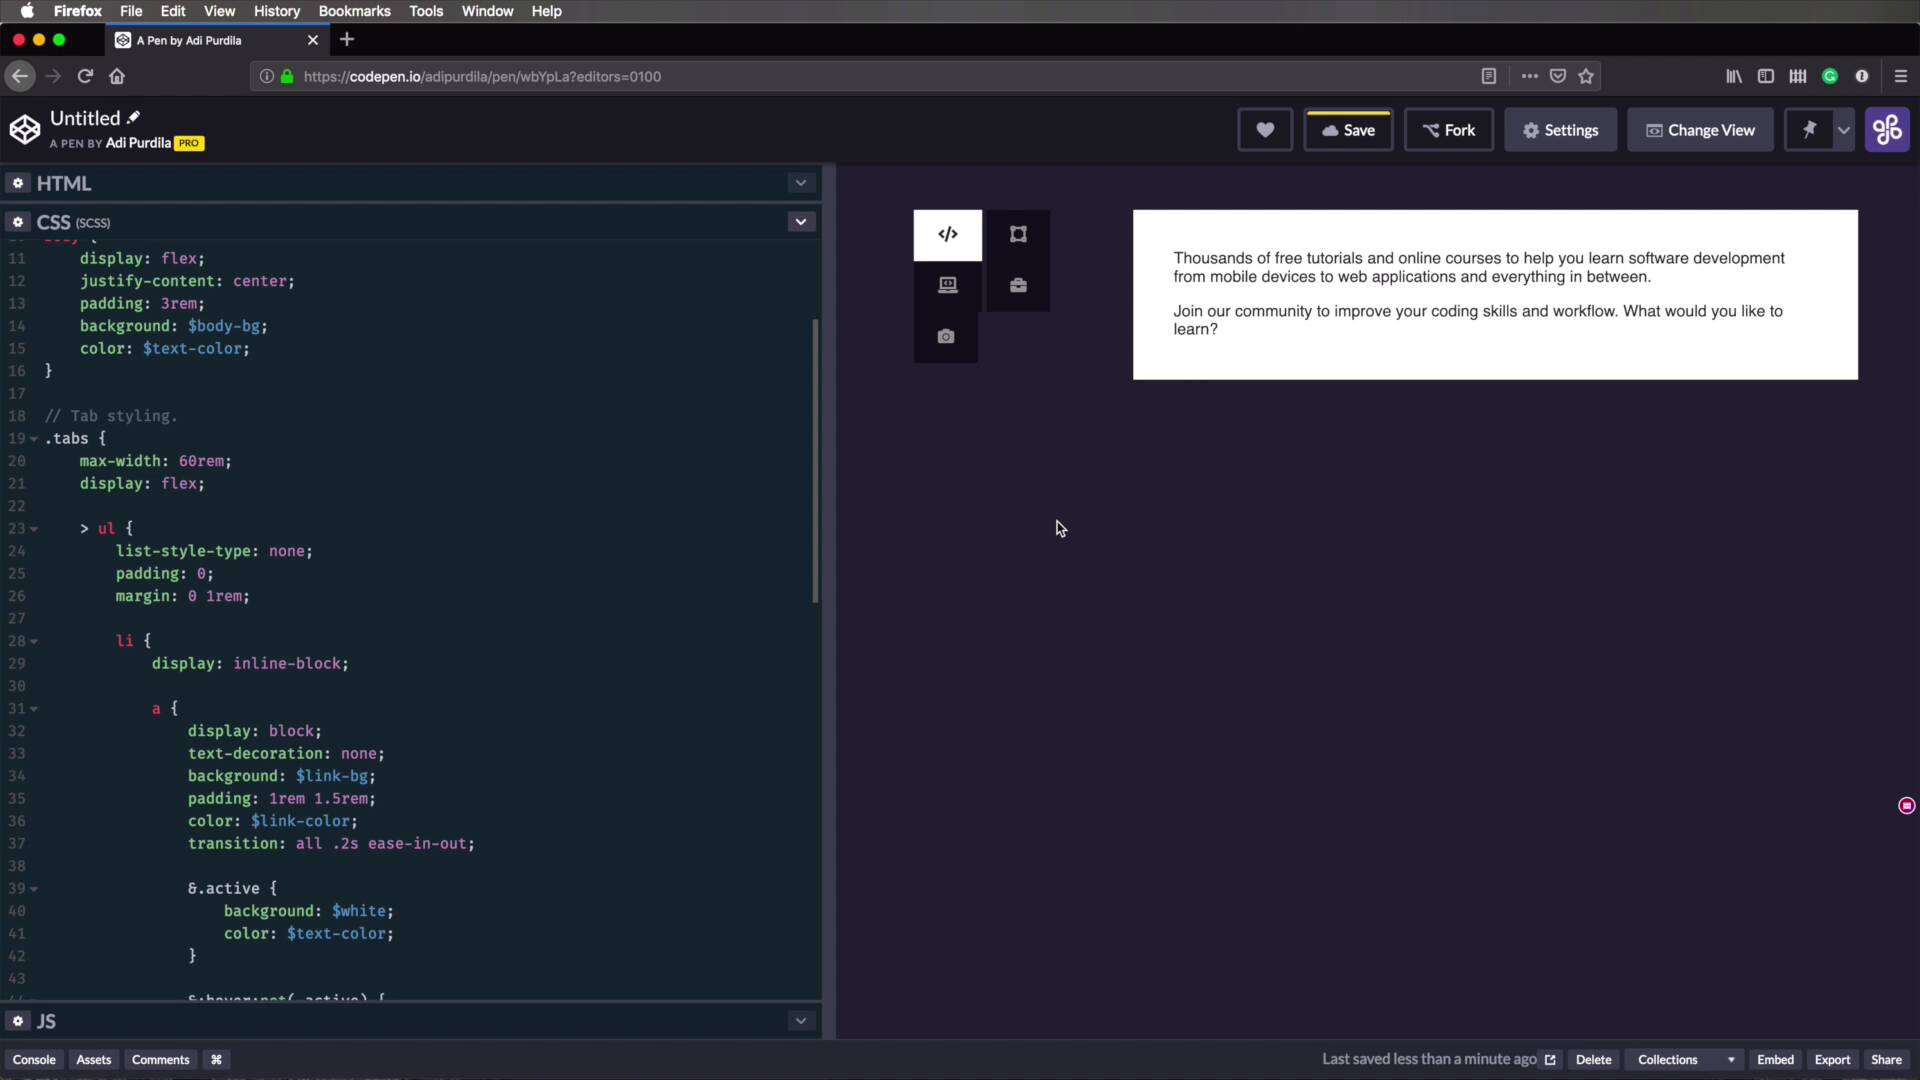Image resolution: width=1920 pixels, height=1080 pixels.
Task: Toggle the bookmark star in address bar
Action: [x=1586, y=76]
